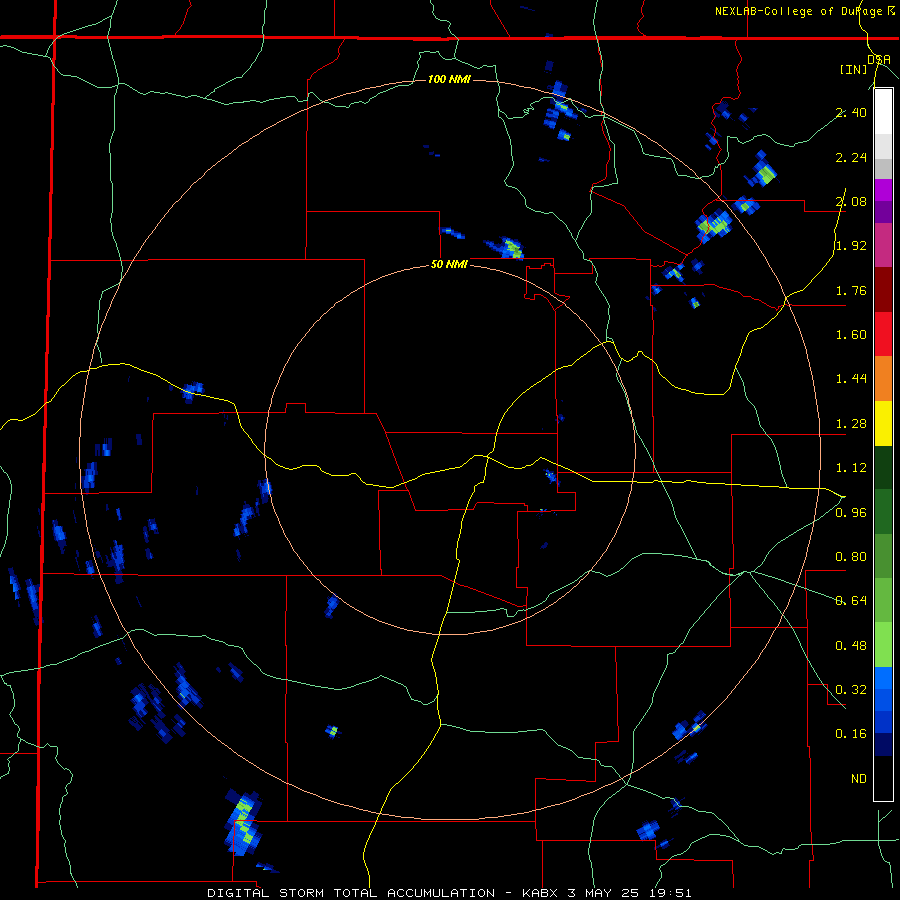Click the 1.12 legend value
The width and height of the screenshot is (900, 900).
point(851,468)
